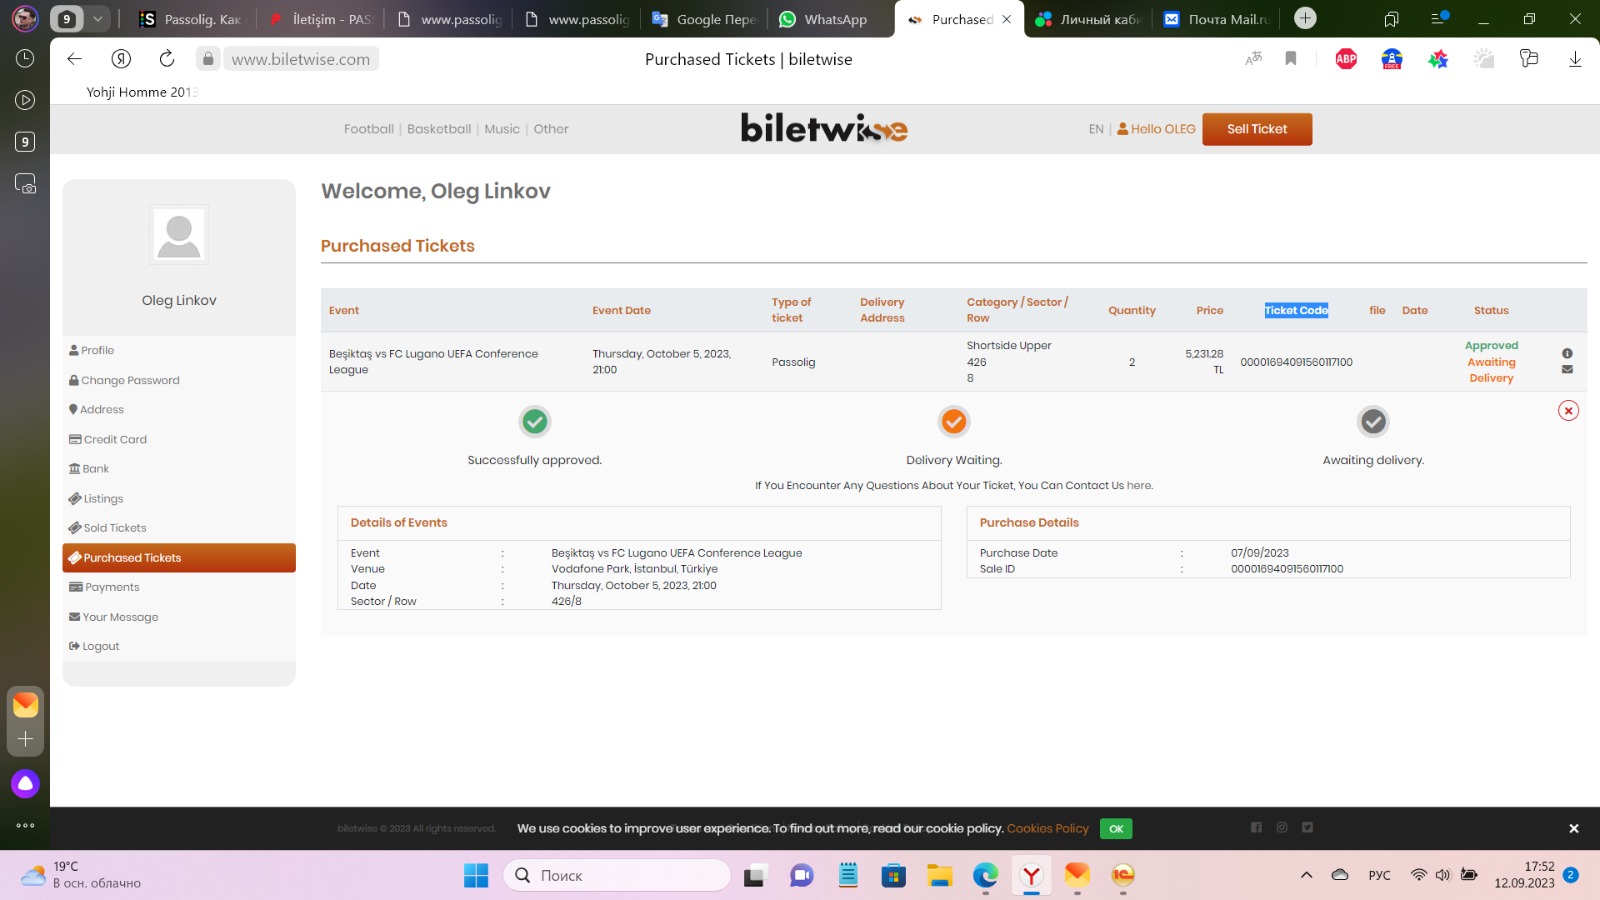Open Bank in the sidebar
This screenshot has height=900, width=1600.
point(89,469)
